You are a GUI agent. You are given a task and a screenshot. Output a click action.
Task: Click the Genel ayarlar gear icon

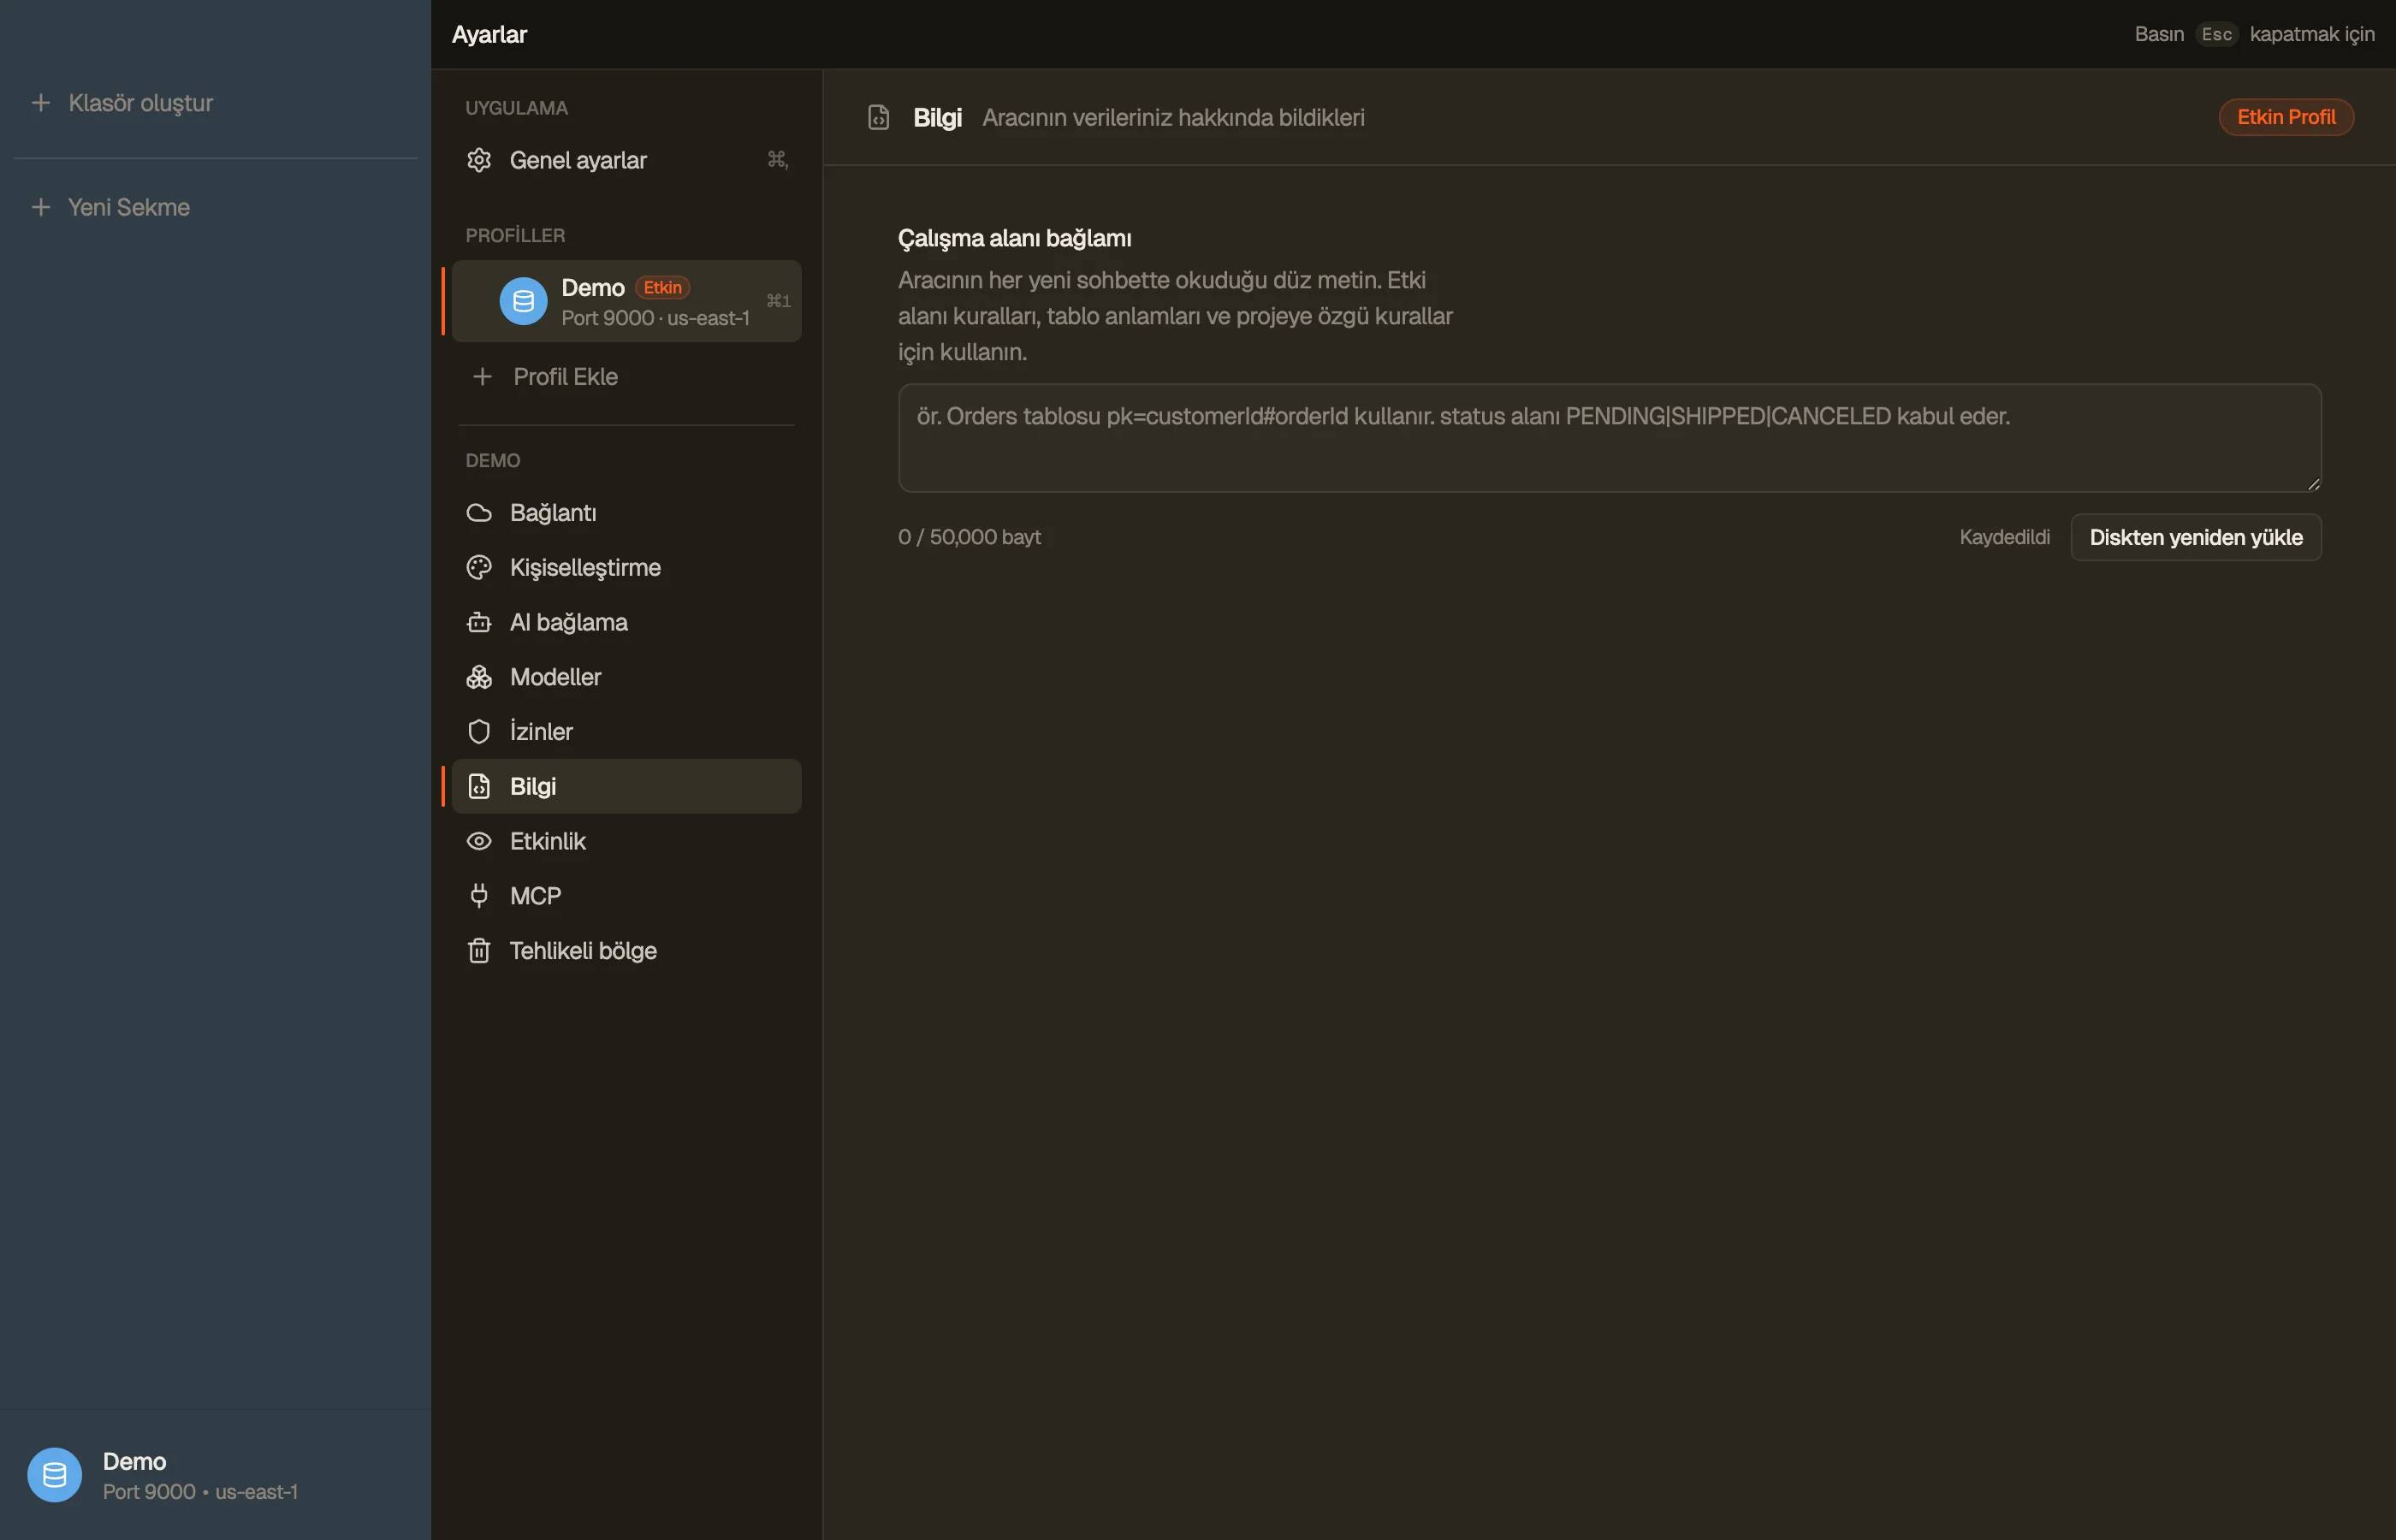click(x=479, y=160)
